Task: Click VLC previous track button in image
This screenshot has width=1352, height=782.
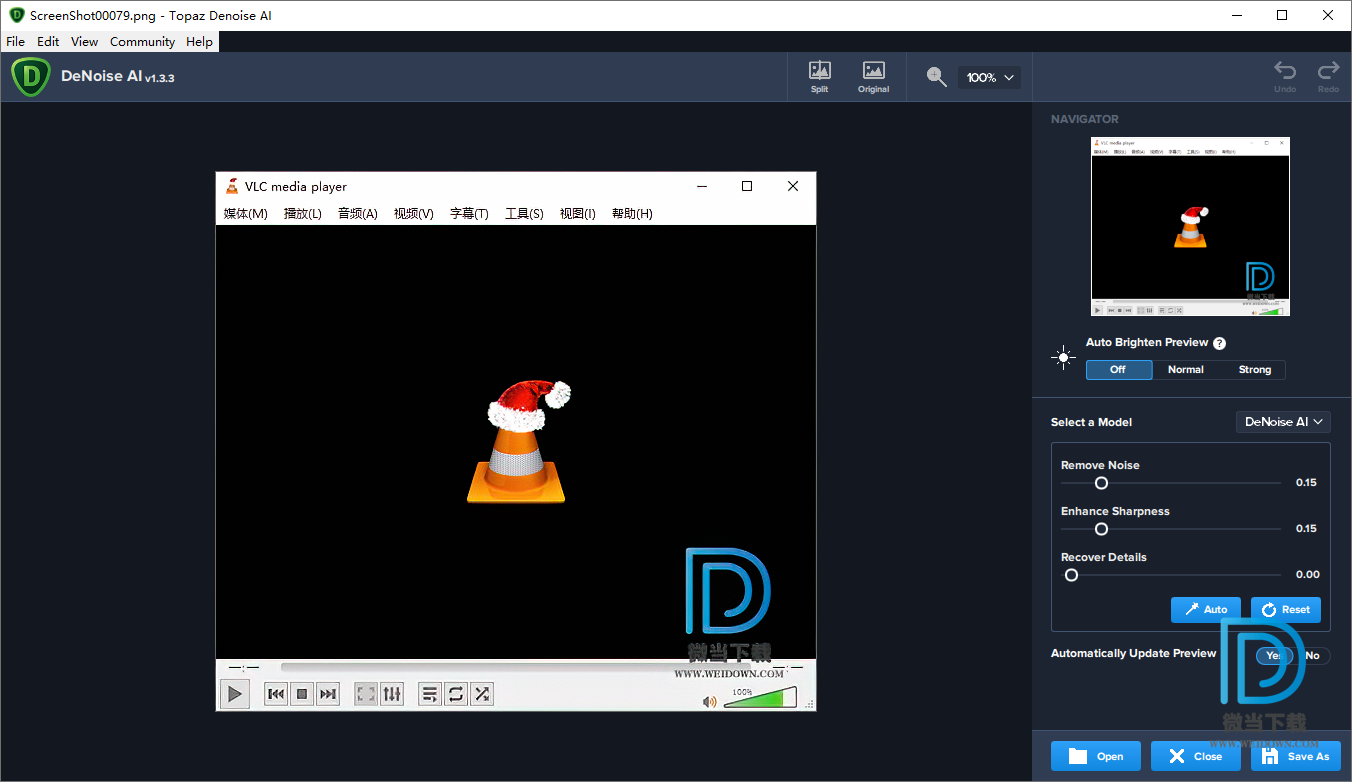Action: click(276, 693)
